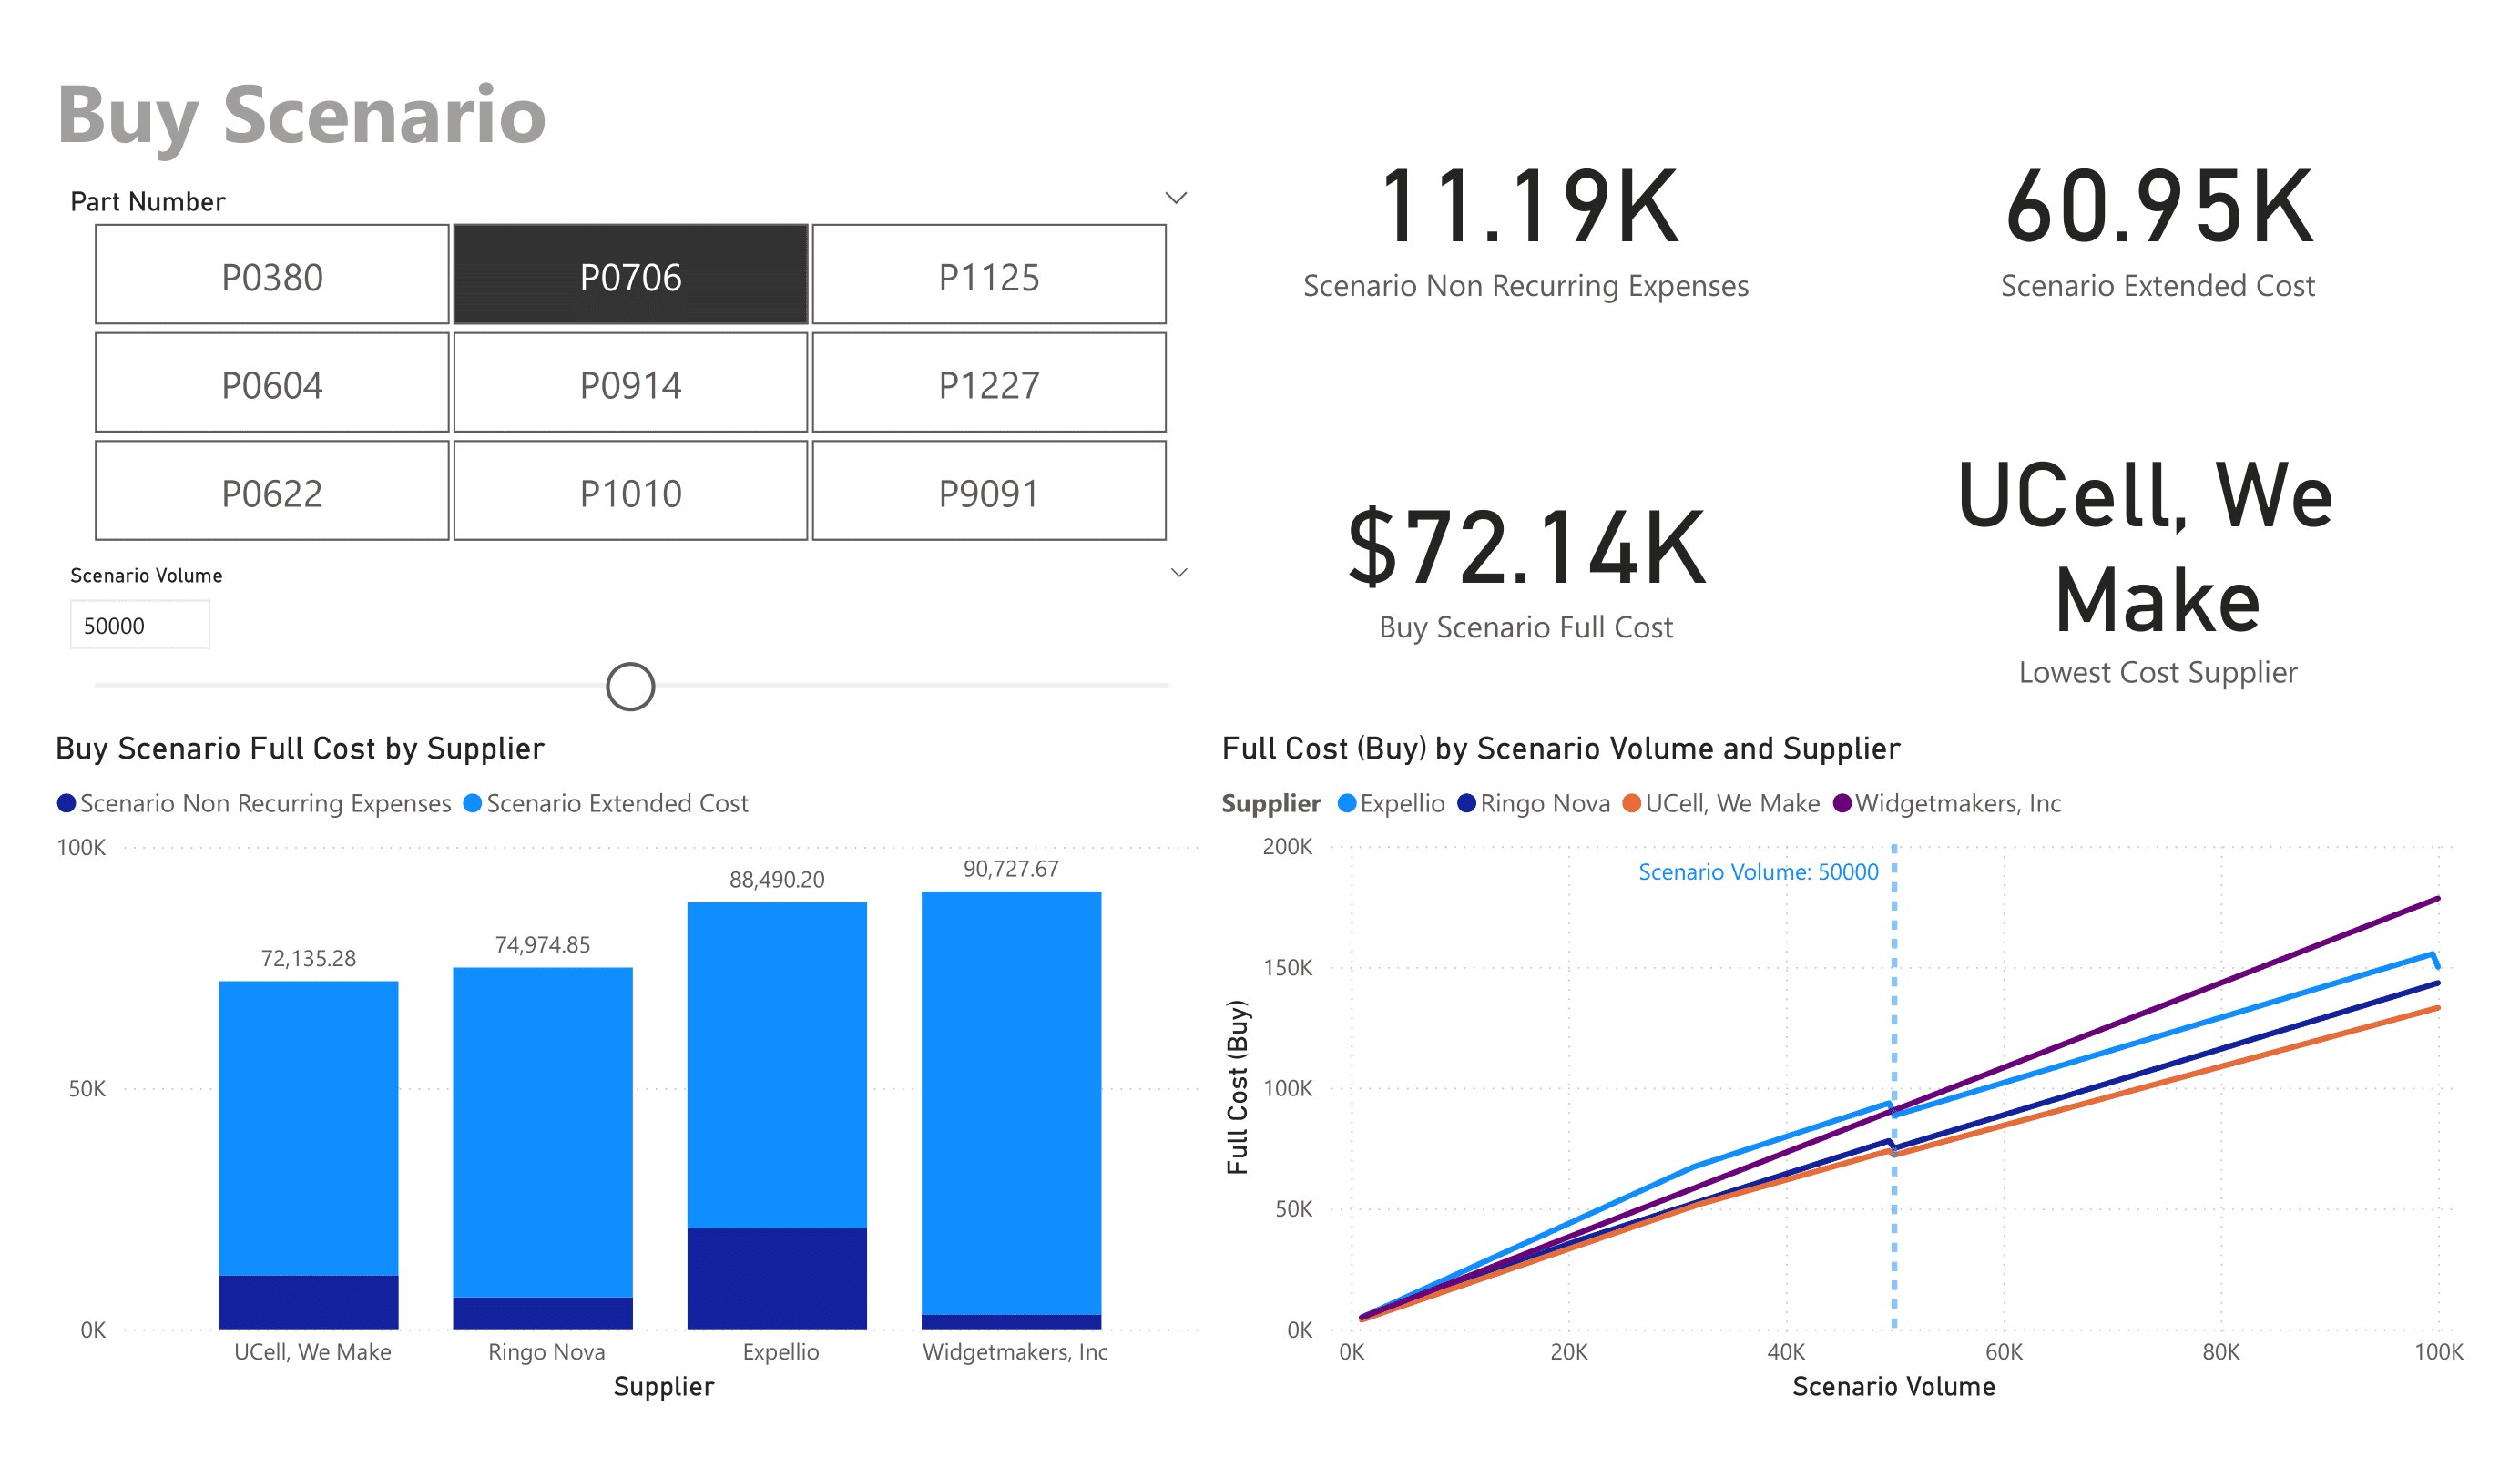Click the P0622 part tile
This screenshot has width=2520, height=1457.
(x=272, y=491)
